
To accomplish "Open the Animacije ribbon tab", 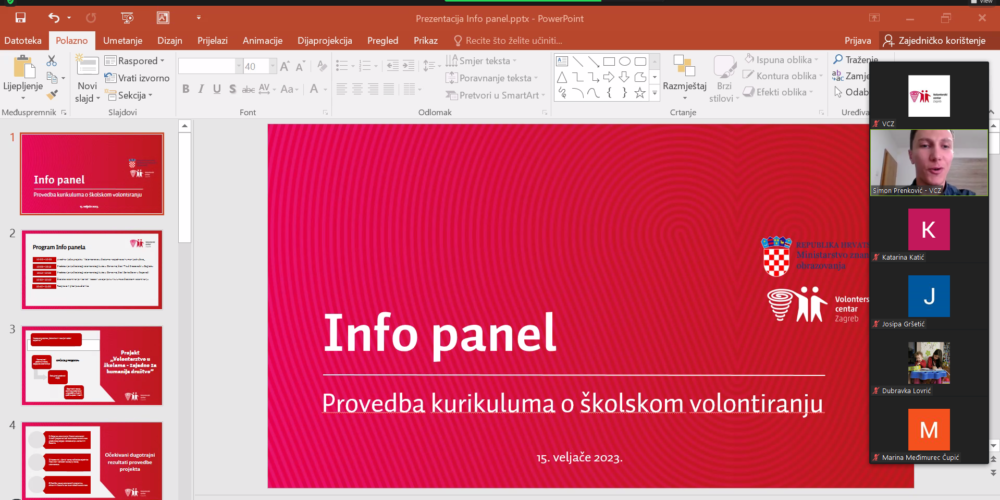I will pyautogui.click(x=263, y=40).
